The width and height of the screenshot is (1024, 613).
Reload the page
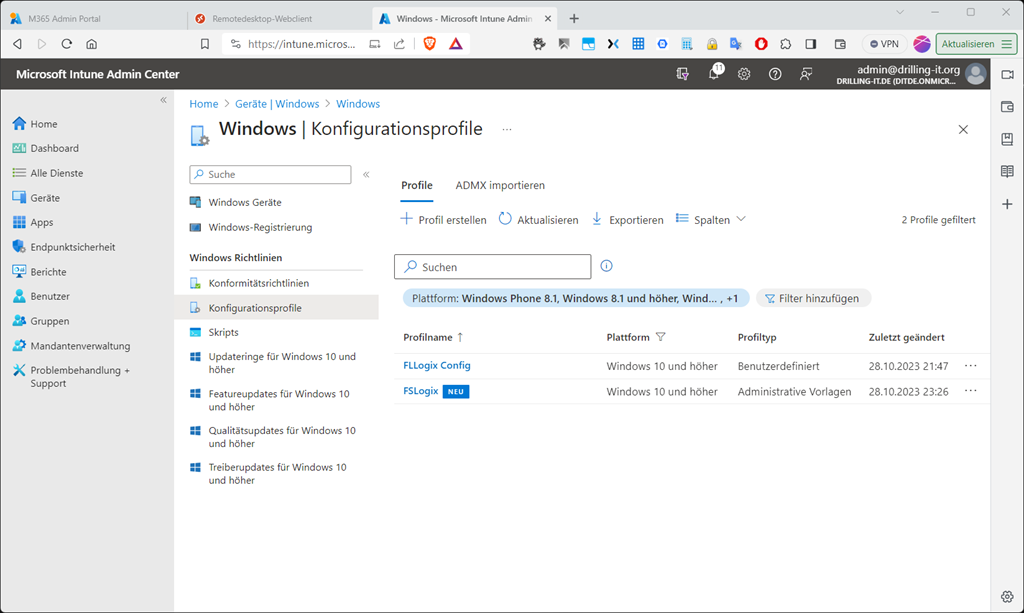[x=67, y=44]
